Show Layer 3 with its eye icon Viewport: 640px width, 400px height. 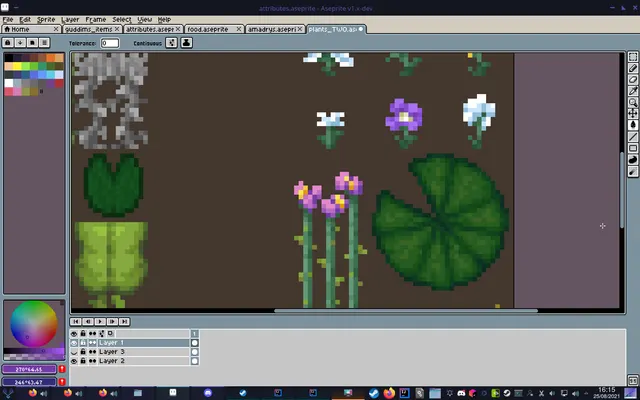[74, 352]
